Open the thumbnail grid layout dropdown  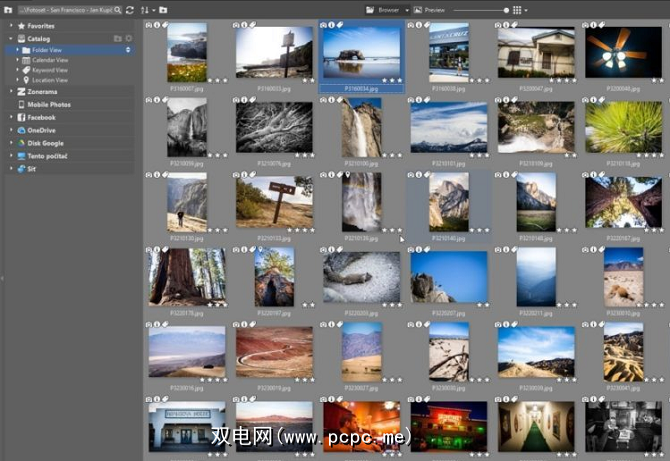coord(519,9)
